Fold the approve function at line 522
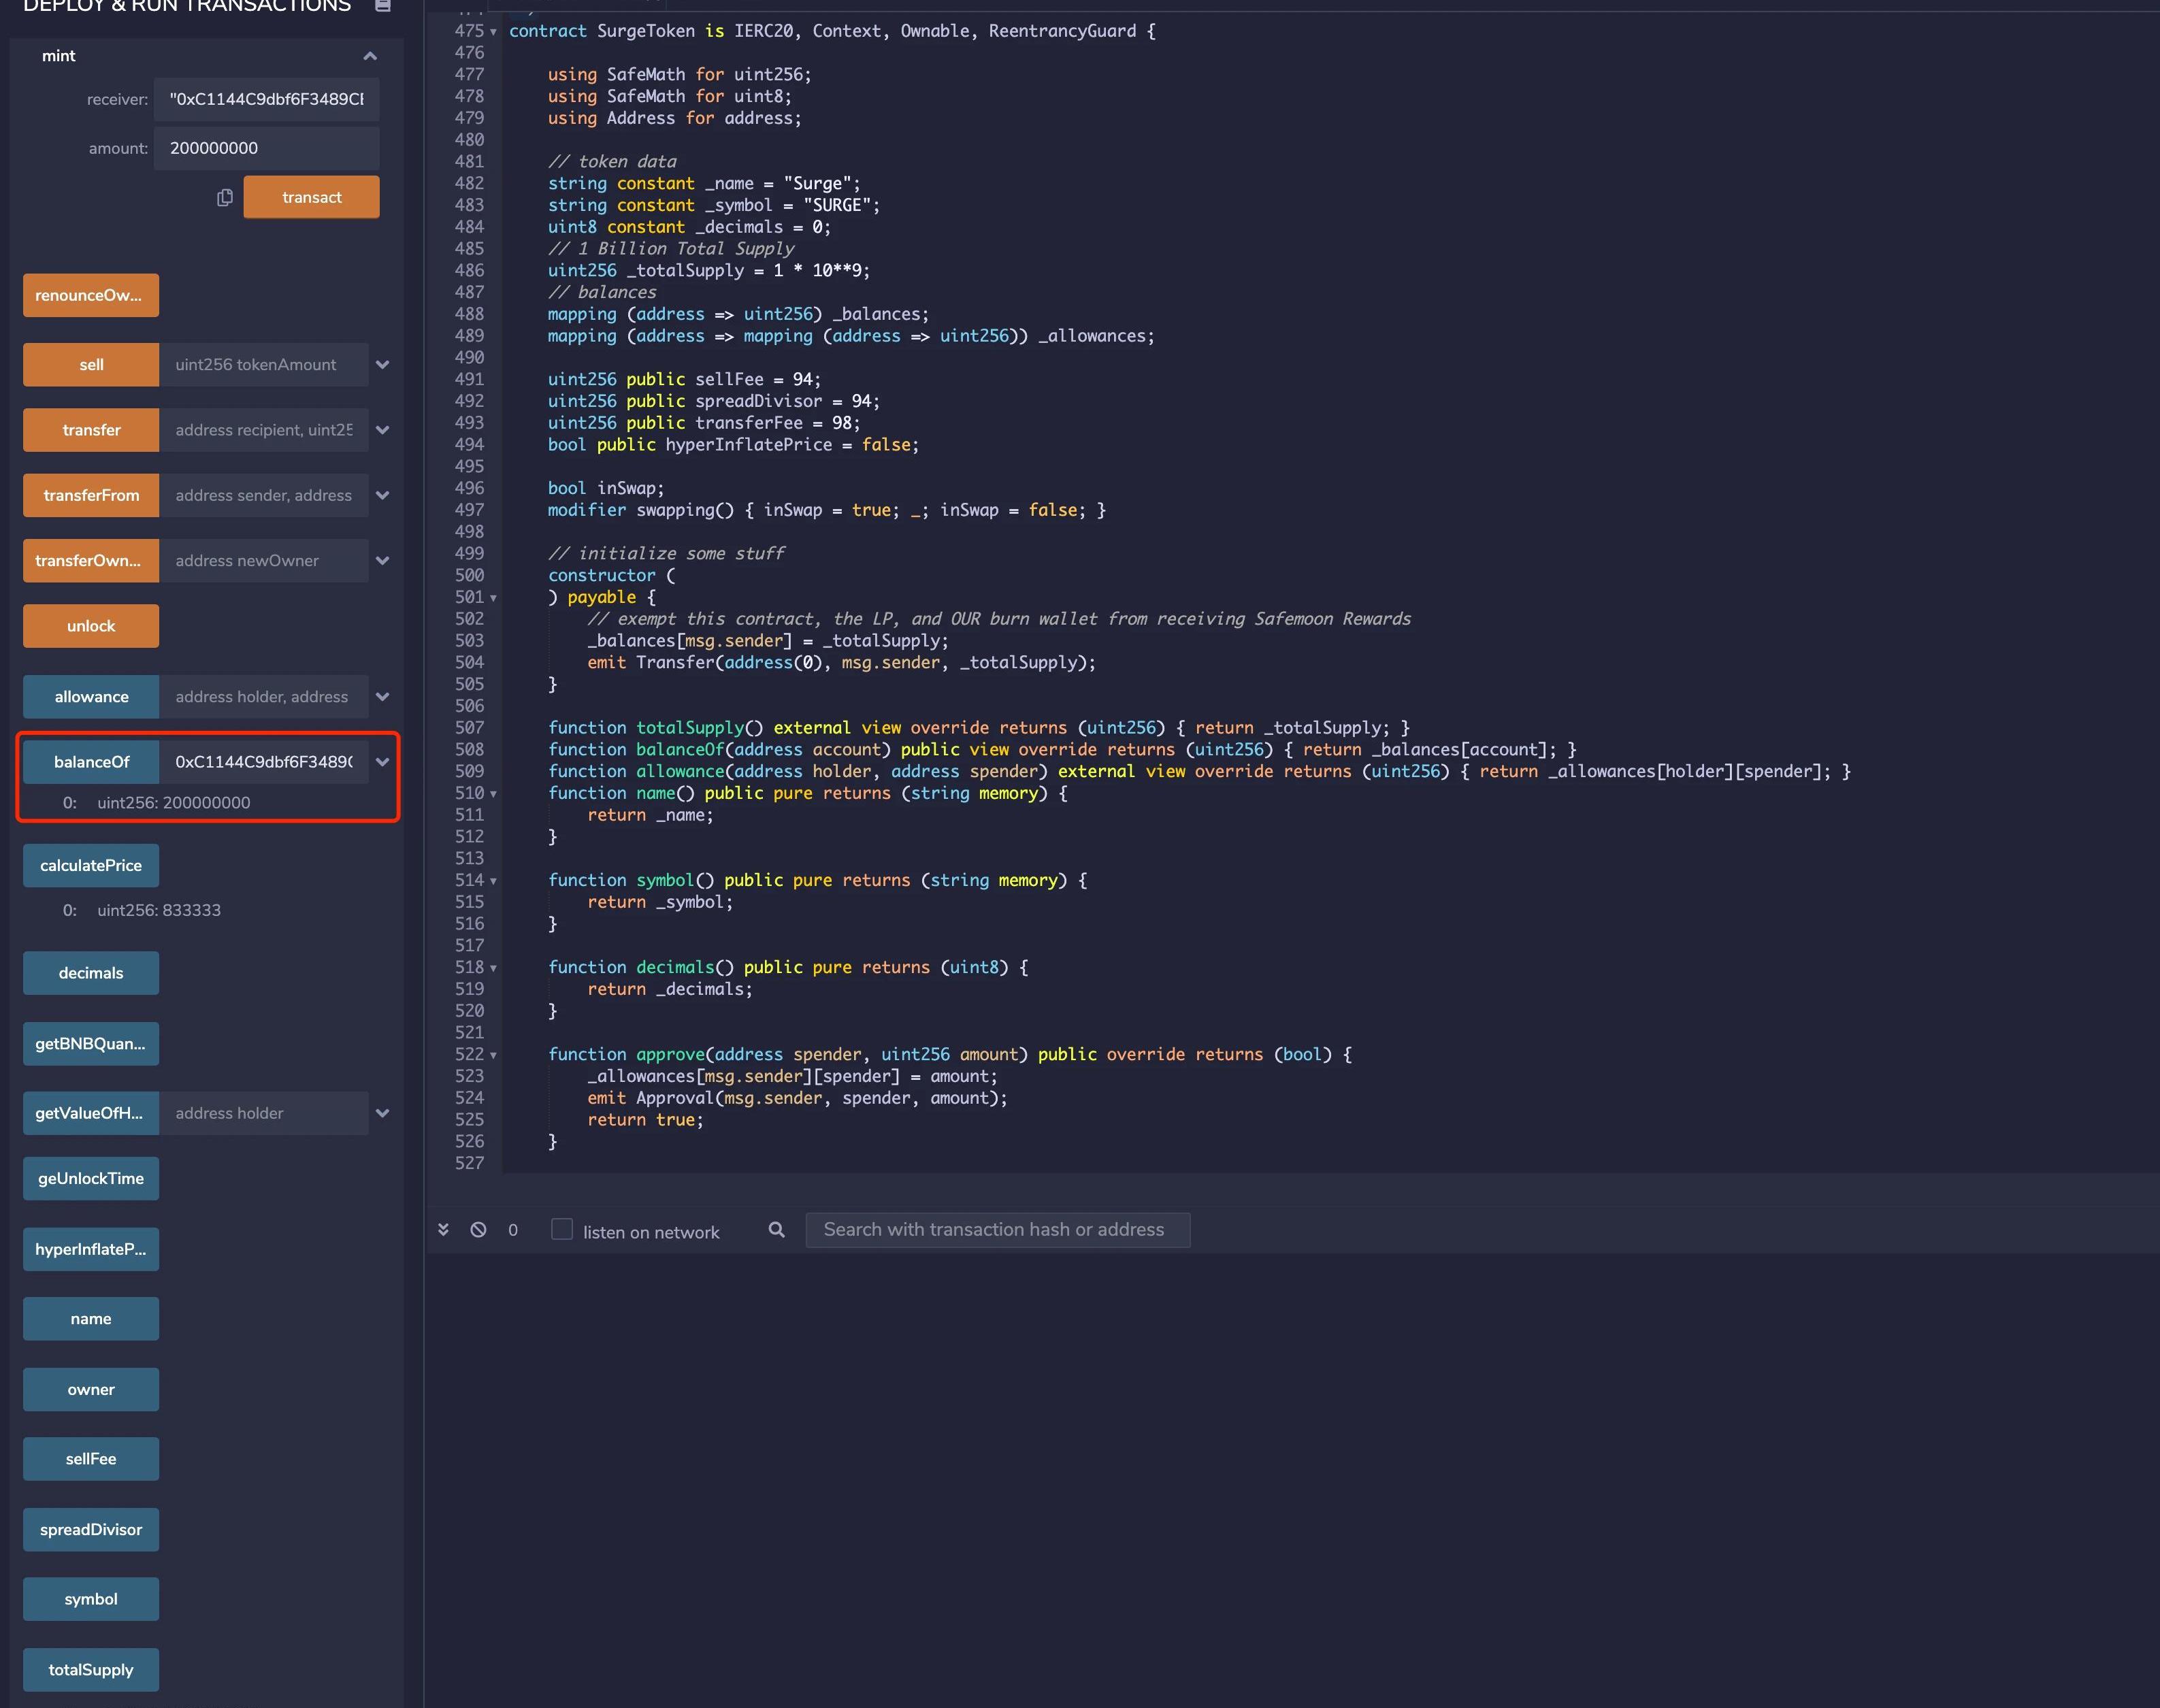Viewport: 2160px width, 1708px height. coord(493,1055)
